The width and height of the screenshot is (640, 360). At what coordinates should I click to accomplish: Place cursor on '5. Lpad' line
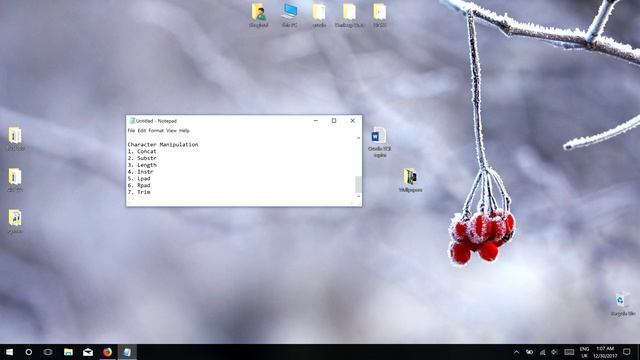click(139, 178)
